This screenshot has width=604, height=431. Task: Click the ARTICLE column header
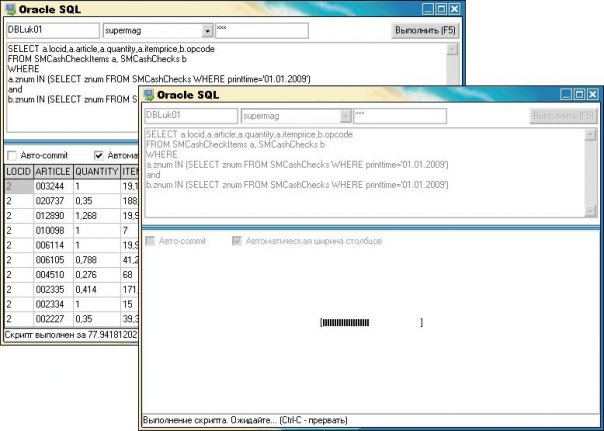53,172
